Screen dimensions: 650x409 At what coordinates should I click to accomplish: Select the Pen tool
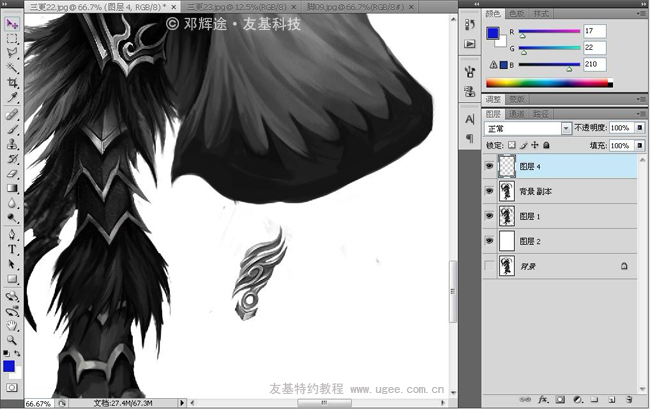[12, 234]
